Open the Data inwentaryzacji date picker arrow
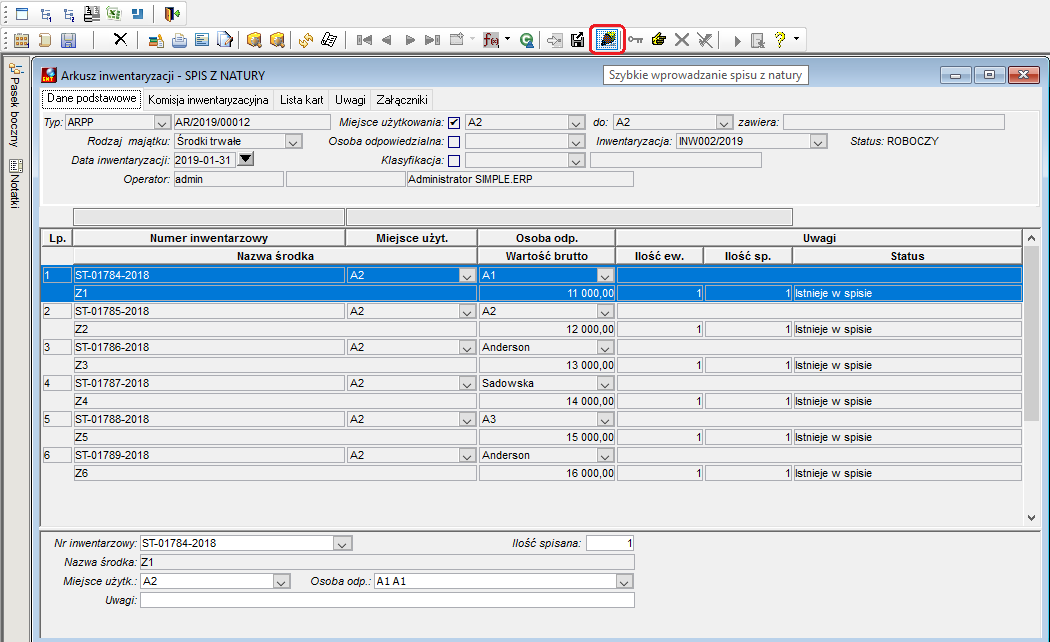This screenshot has height=642, width=1050. 246,159
